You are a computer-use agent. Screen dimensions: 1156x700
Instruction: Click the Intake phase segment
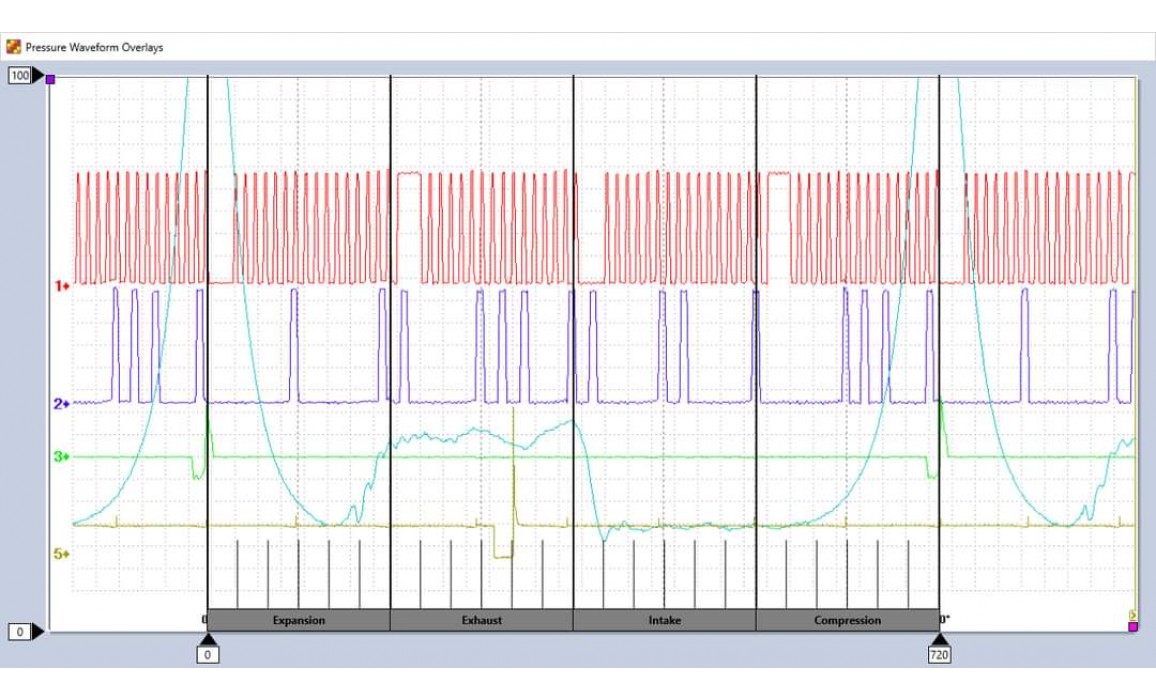point(664,620)
